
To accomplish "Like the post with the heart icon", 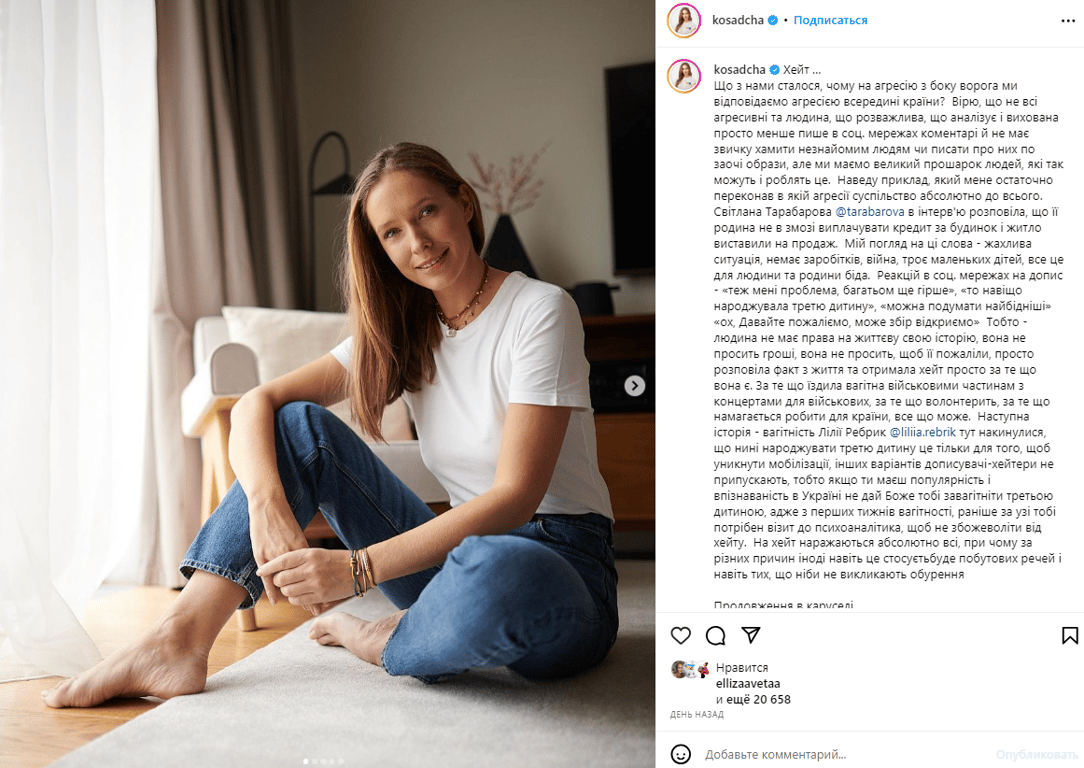I will point(681,635).
